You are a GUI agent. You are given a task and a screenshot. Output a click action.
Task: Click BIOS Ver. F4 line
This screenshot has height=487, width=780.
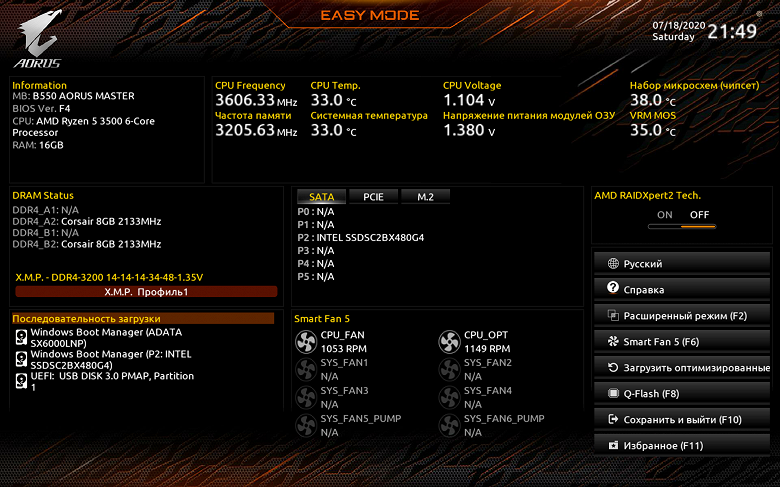click(x=41, y=108)
